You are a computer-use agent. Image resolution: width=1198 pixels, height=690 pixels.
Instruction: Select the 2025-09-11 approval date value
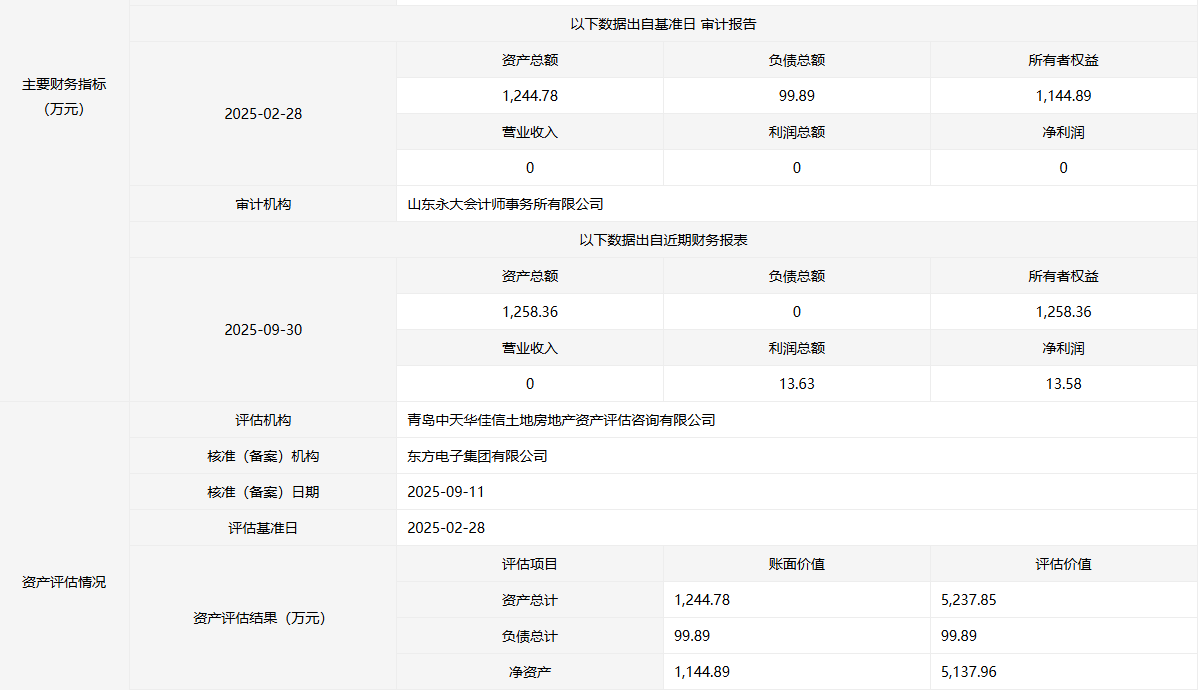click(446, 492)
